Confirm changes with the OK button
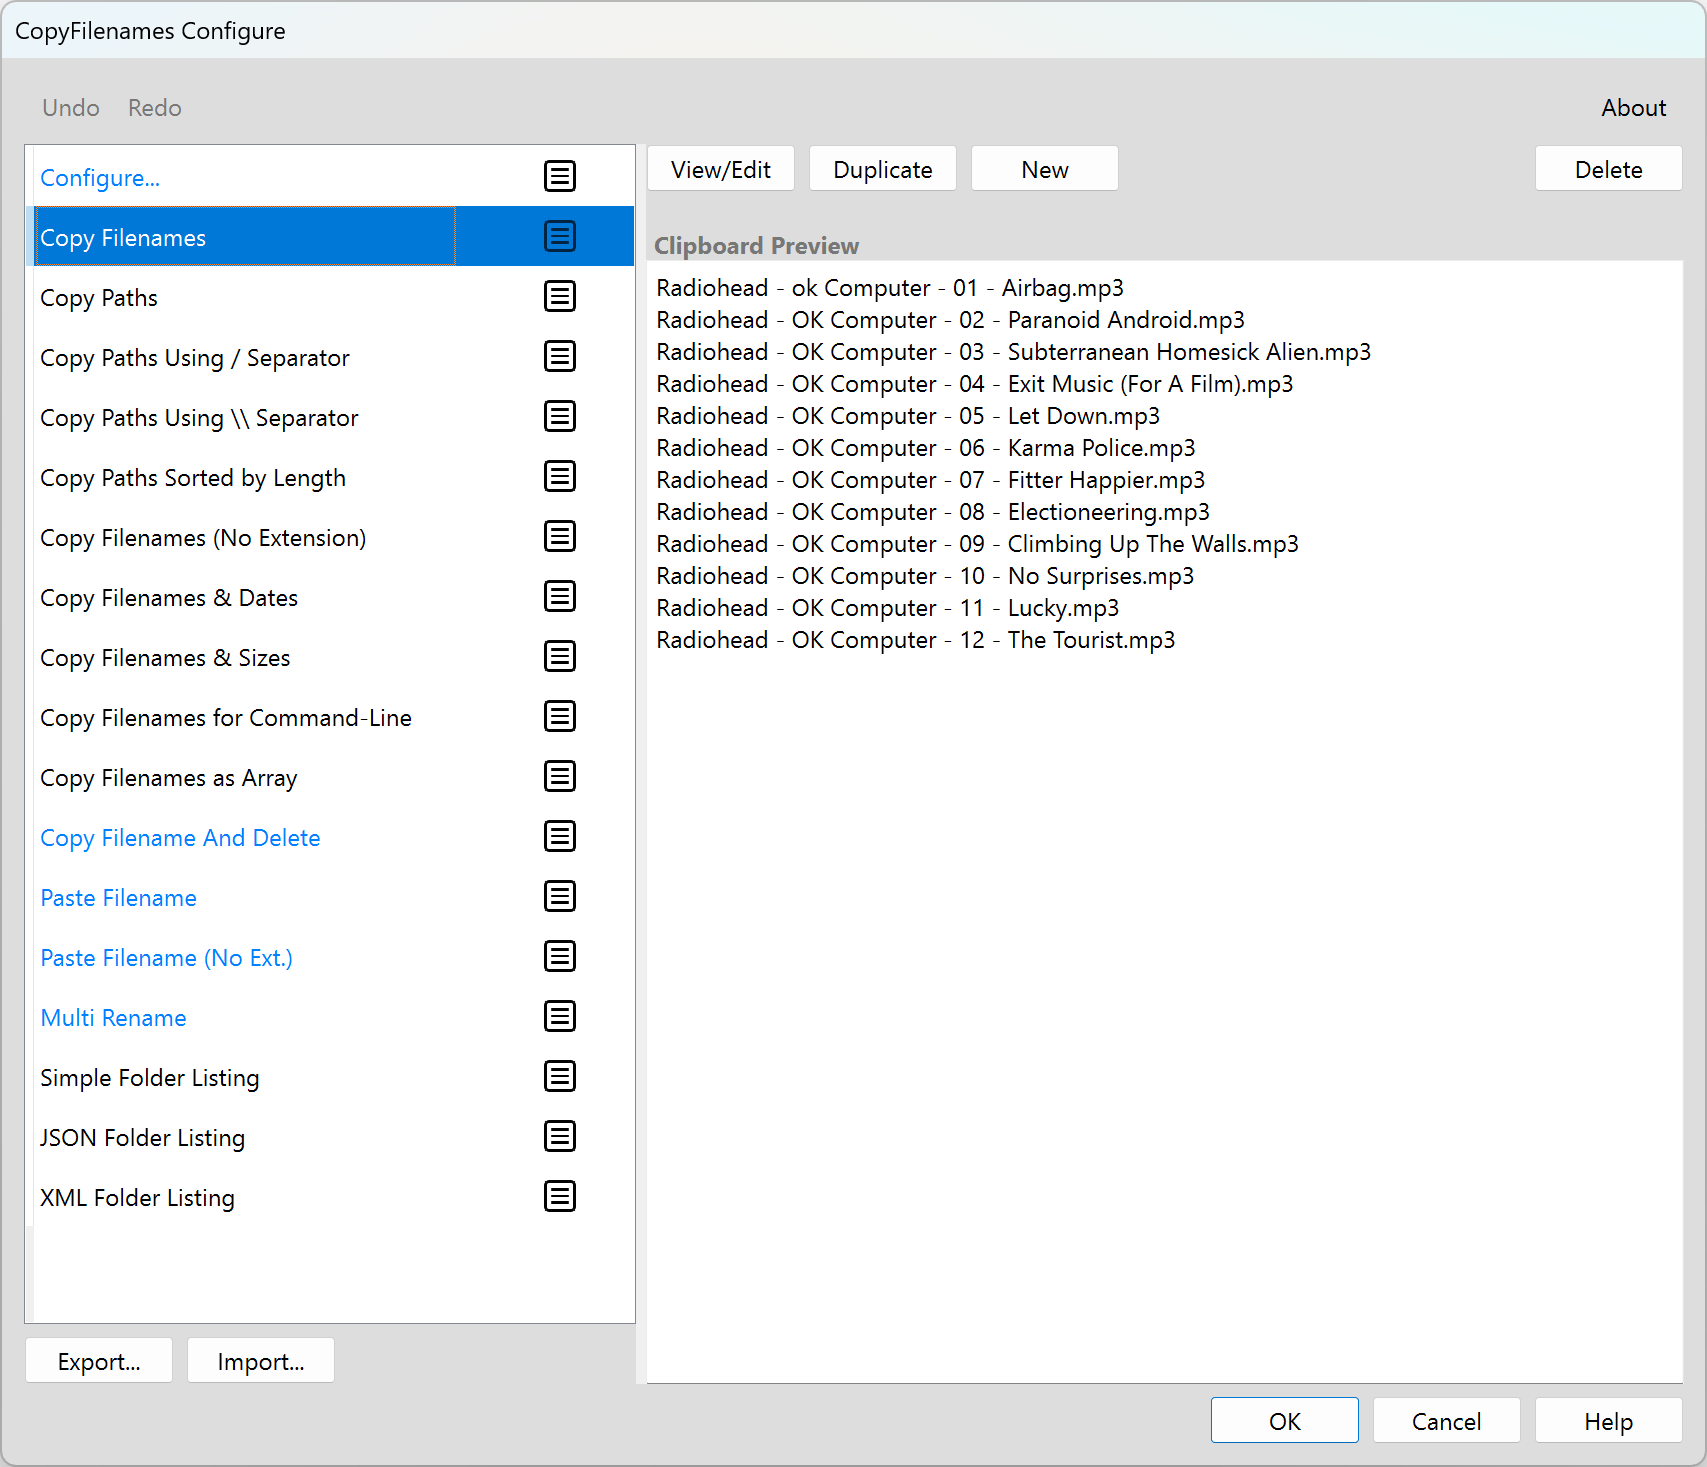Screen dimensions: 1707x1467 [1284, 1420]
